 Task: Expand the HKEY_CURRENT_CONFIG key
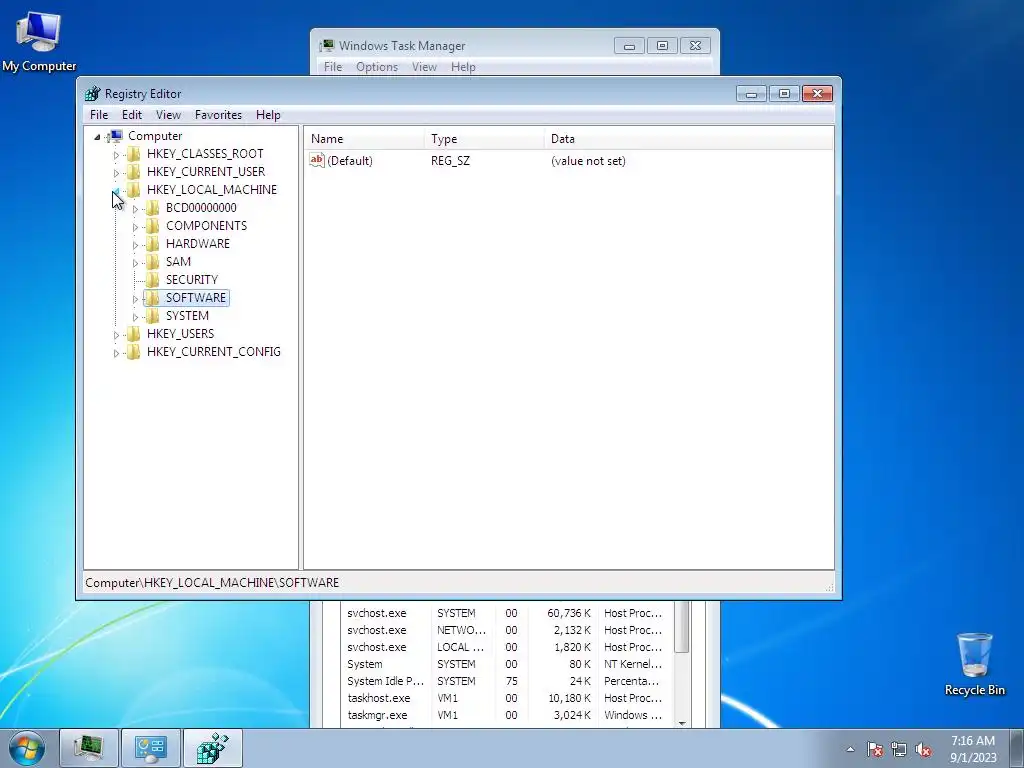pos(116,353)
